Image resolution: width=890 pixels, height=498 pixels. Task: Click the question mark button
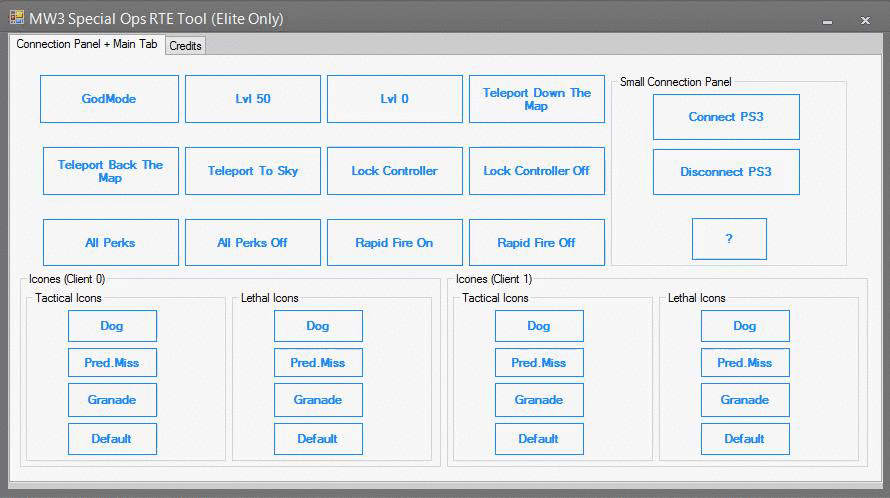729,239
